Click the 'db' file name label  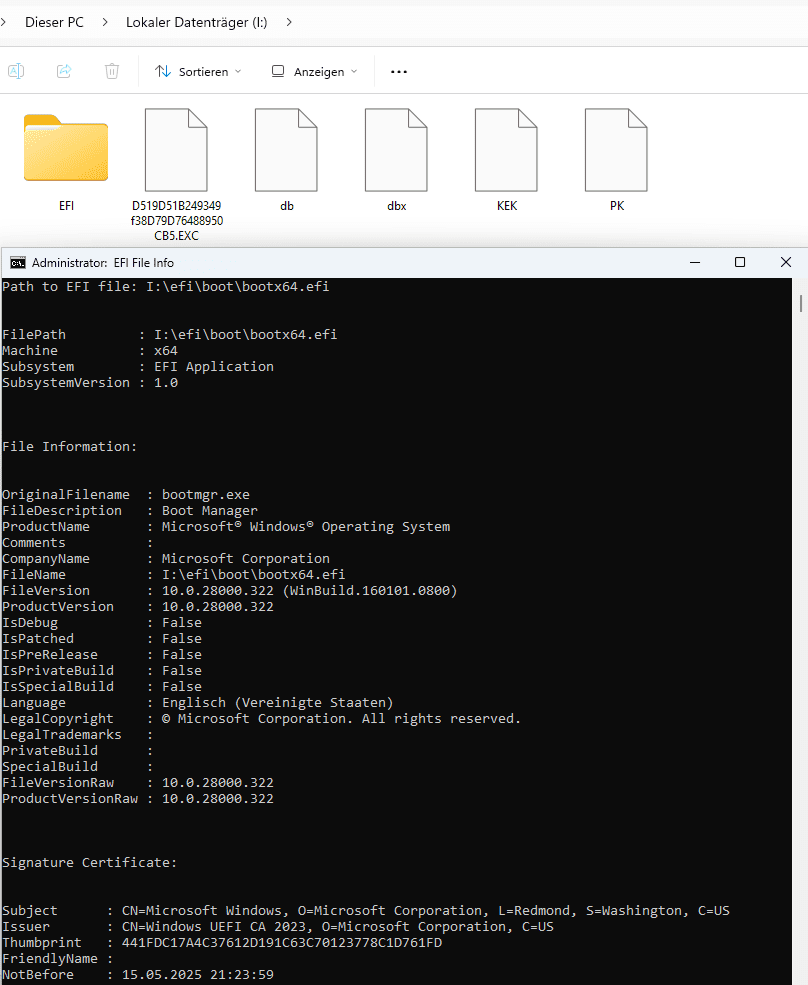(287, 206)
